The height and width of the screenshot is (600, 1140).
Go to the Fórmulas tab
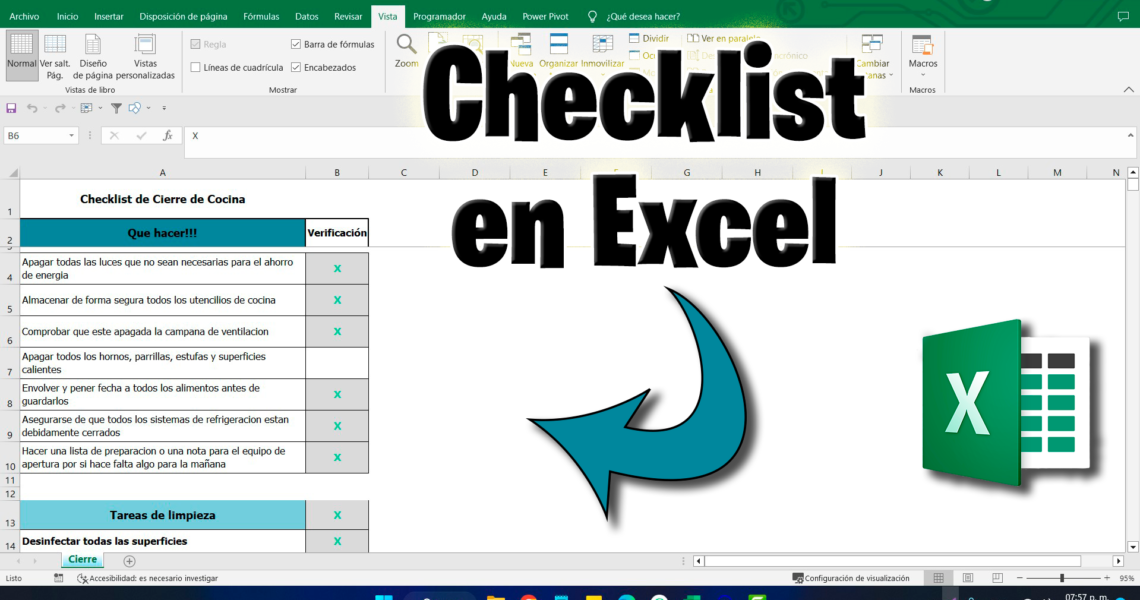[x=261, y=16]
